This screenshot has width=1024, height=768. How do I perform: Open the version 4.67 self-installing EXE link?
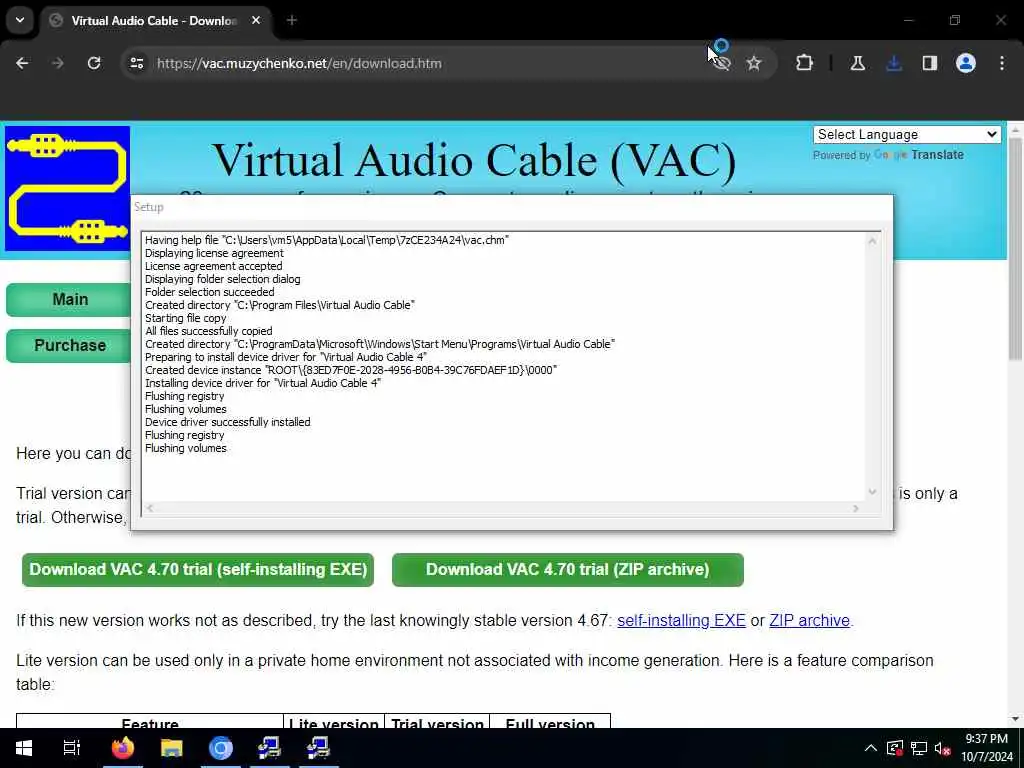681,620
